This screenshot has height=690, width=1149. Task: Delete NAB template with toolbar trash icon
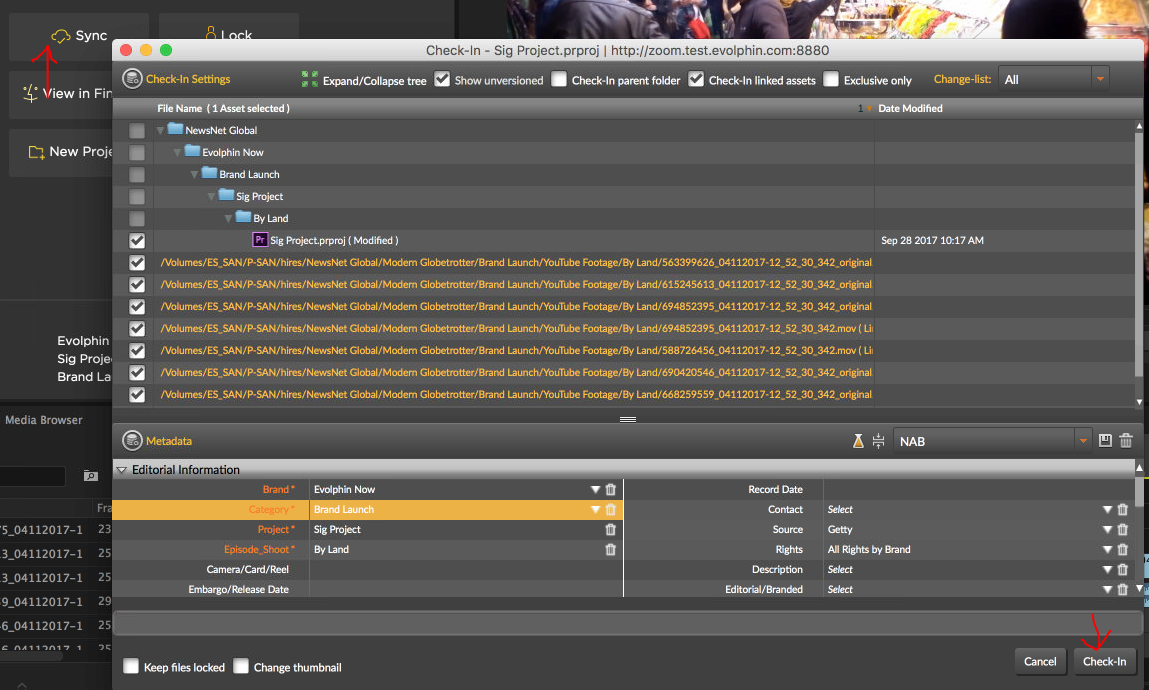(1126, 440)
